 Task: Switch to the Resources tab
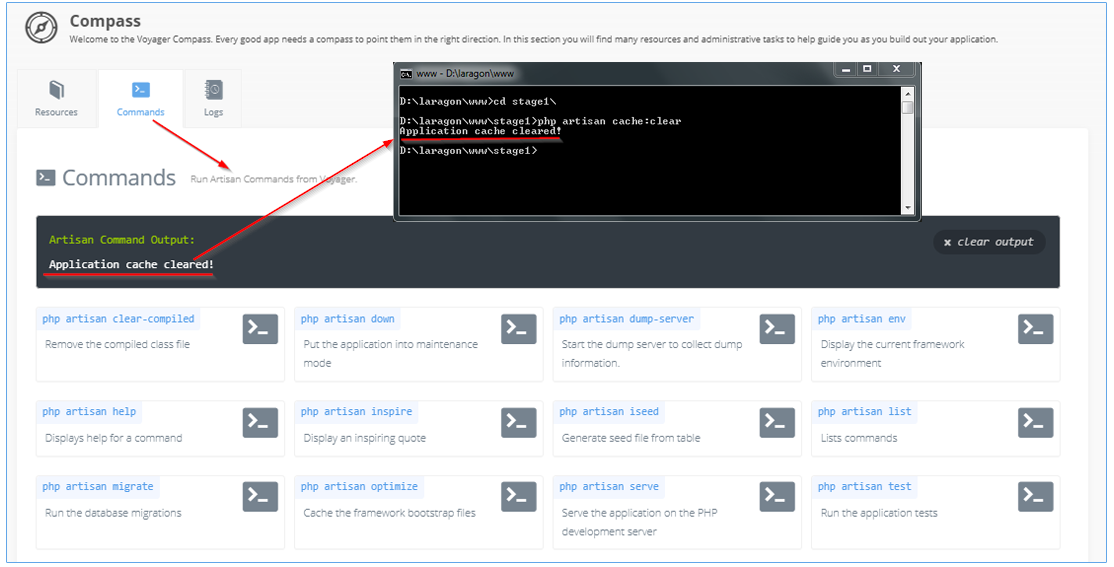[x=56, y=98]
